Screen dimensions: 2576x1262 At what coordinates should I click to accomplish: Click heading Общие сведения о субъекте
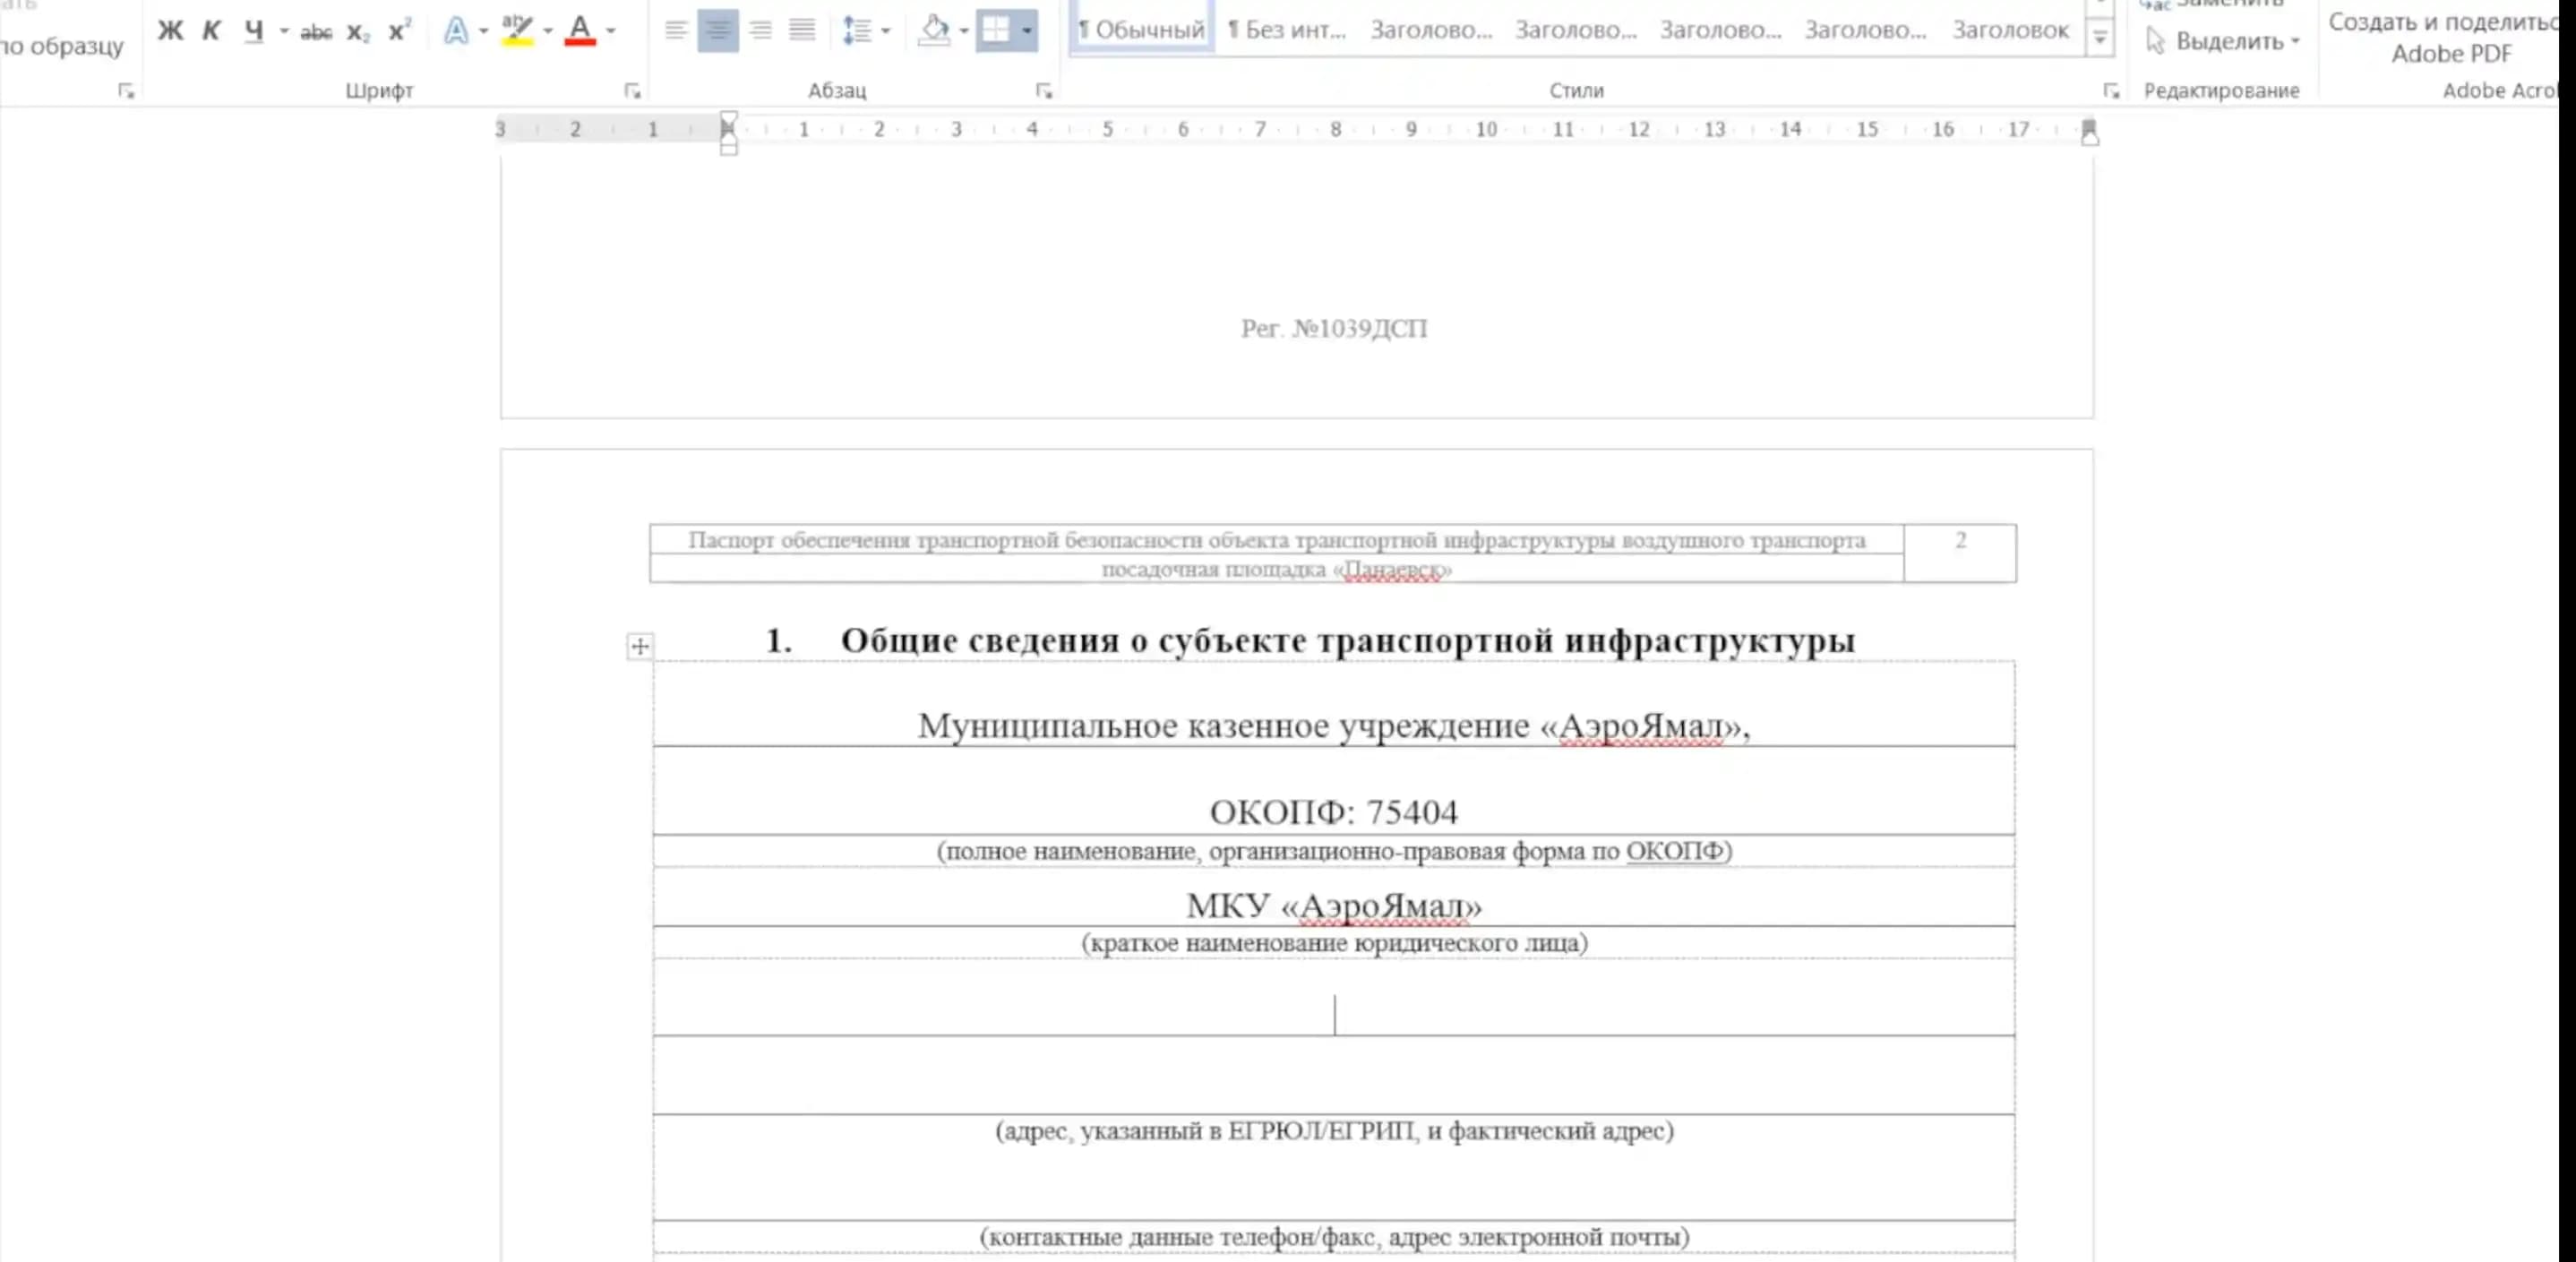[x=1347, y=640]
